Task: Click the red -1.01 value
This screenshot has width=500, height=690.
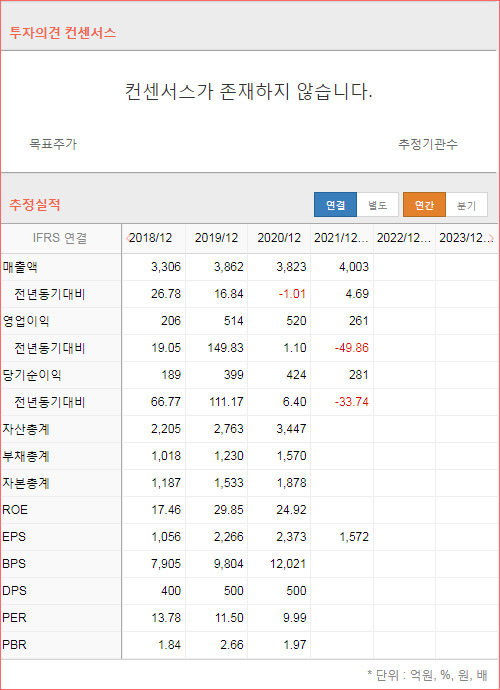Action: (292, 294)
